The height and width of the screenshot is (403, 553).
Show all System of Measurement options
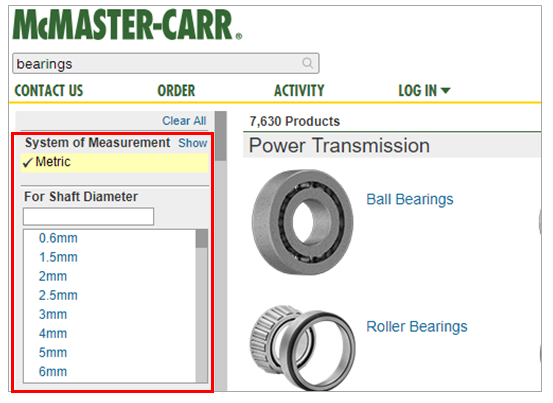tap(193, 143)
